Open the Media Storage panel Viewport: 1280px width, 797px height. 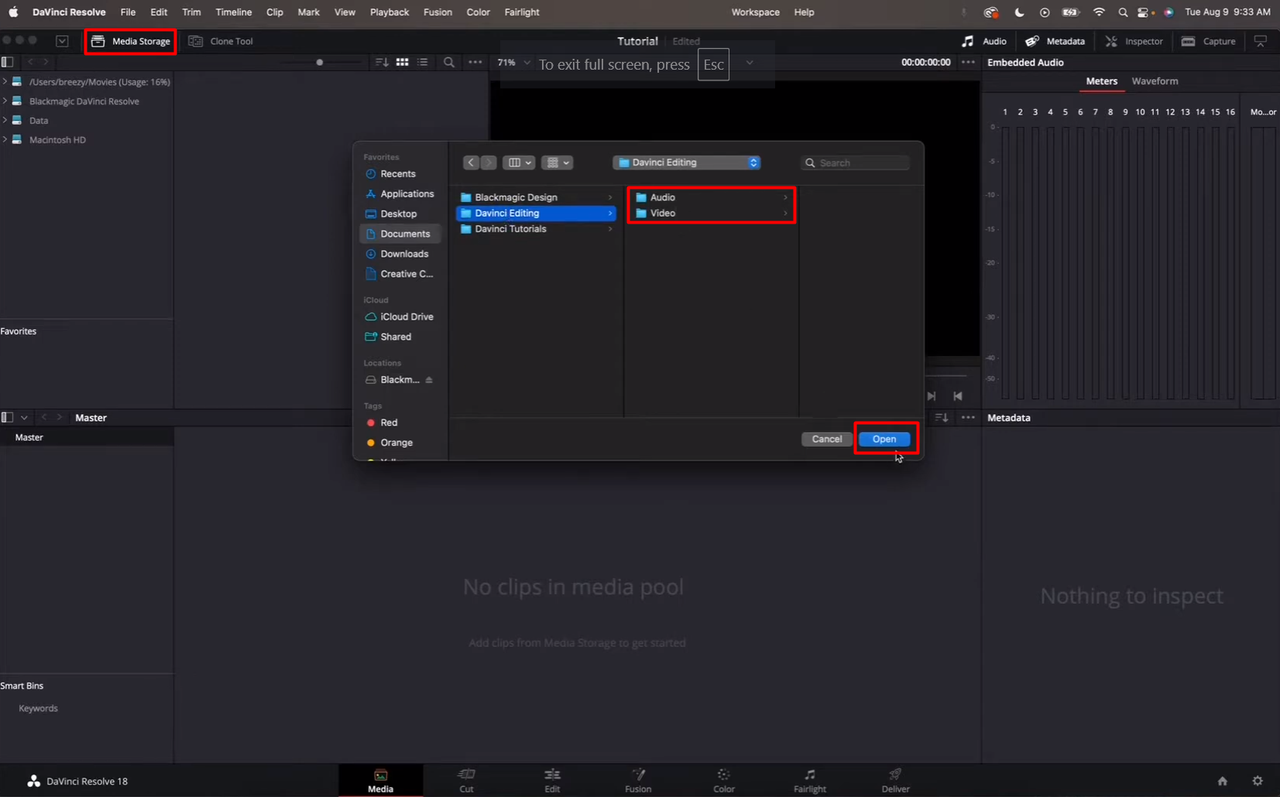pyautogui.click(x=129, y=41)
